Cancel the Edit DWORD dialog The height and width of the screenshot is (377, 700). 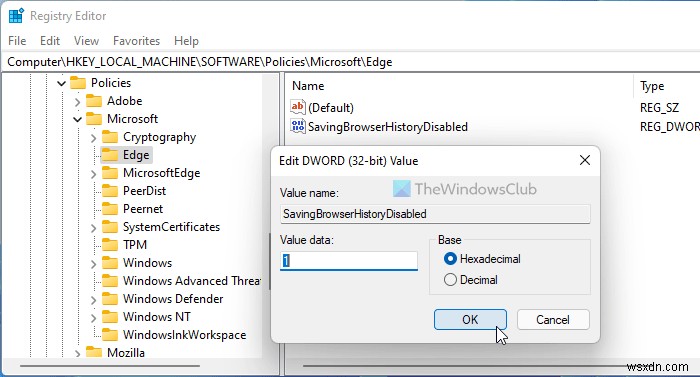click(553, 320)
